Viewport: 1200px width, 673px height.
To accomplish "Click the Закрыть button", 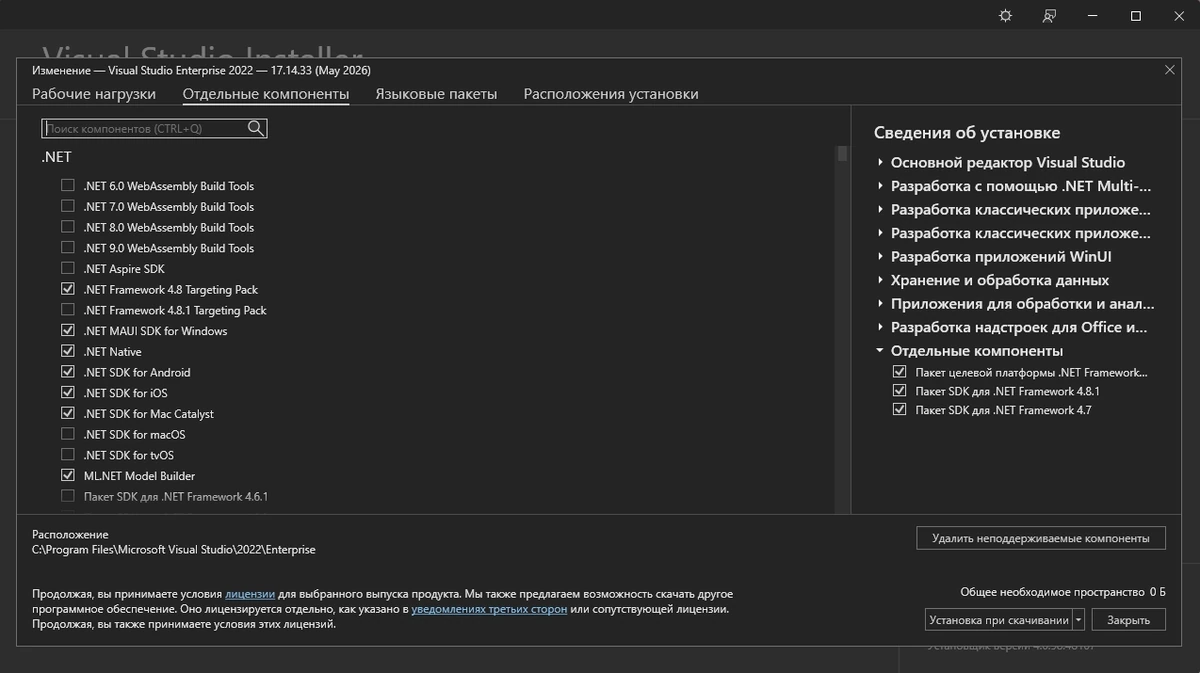I will pyautogui.click(x=1128, y=620).
